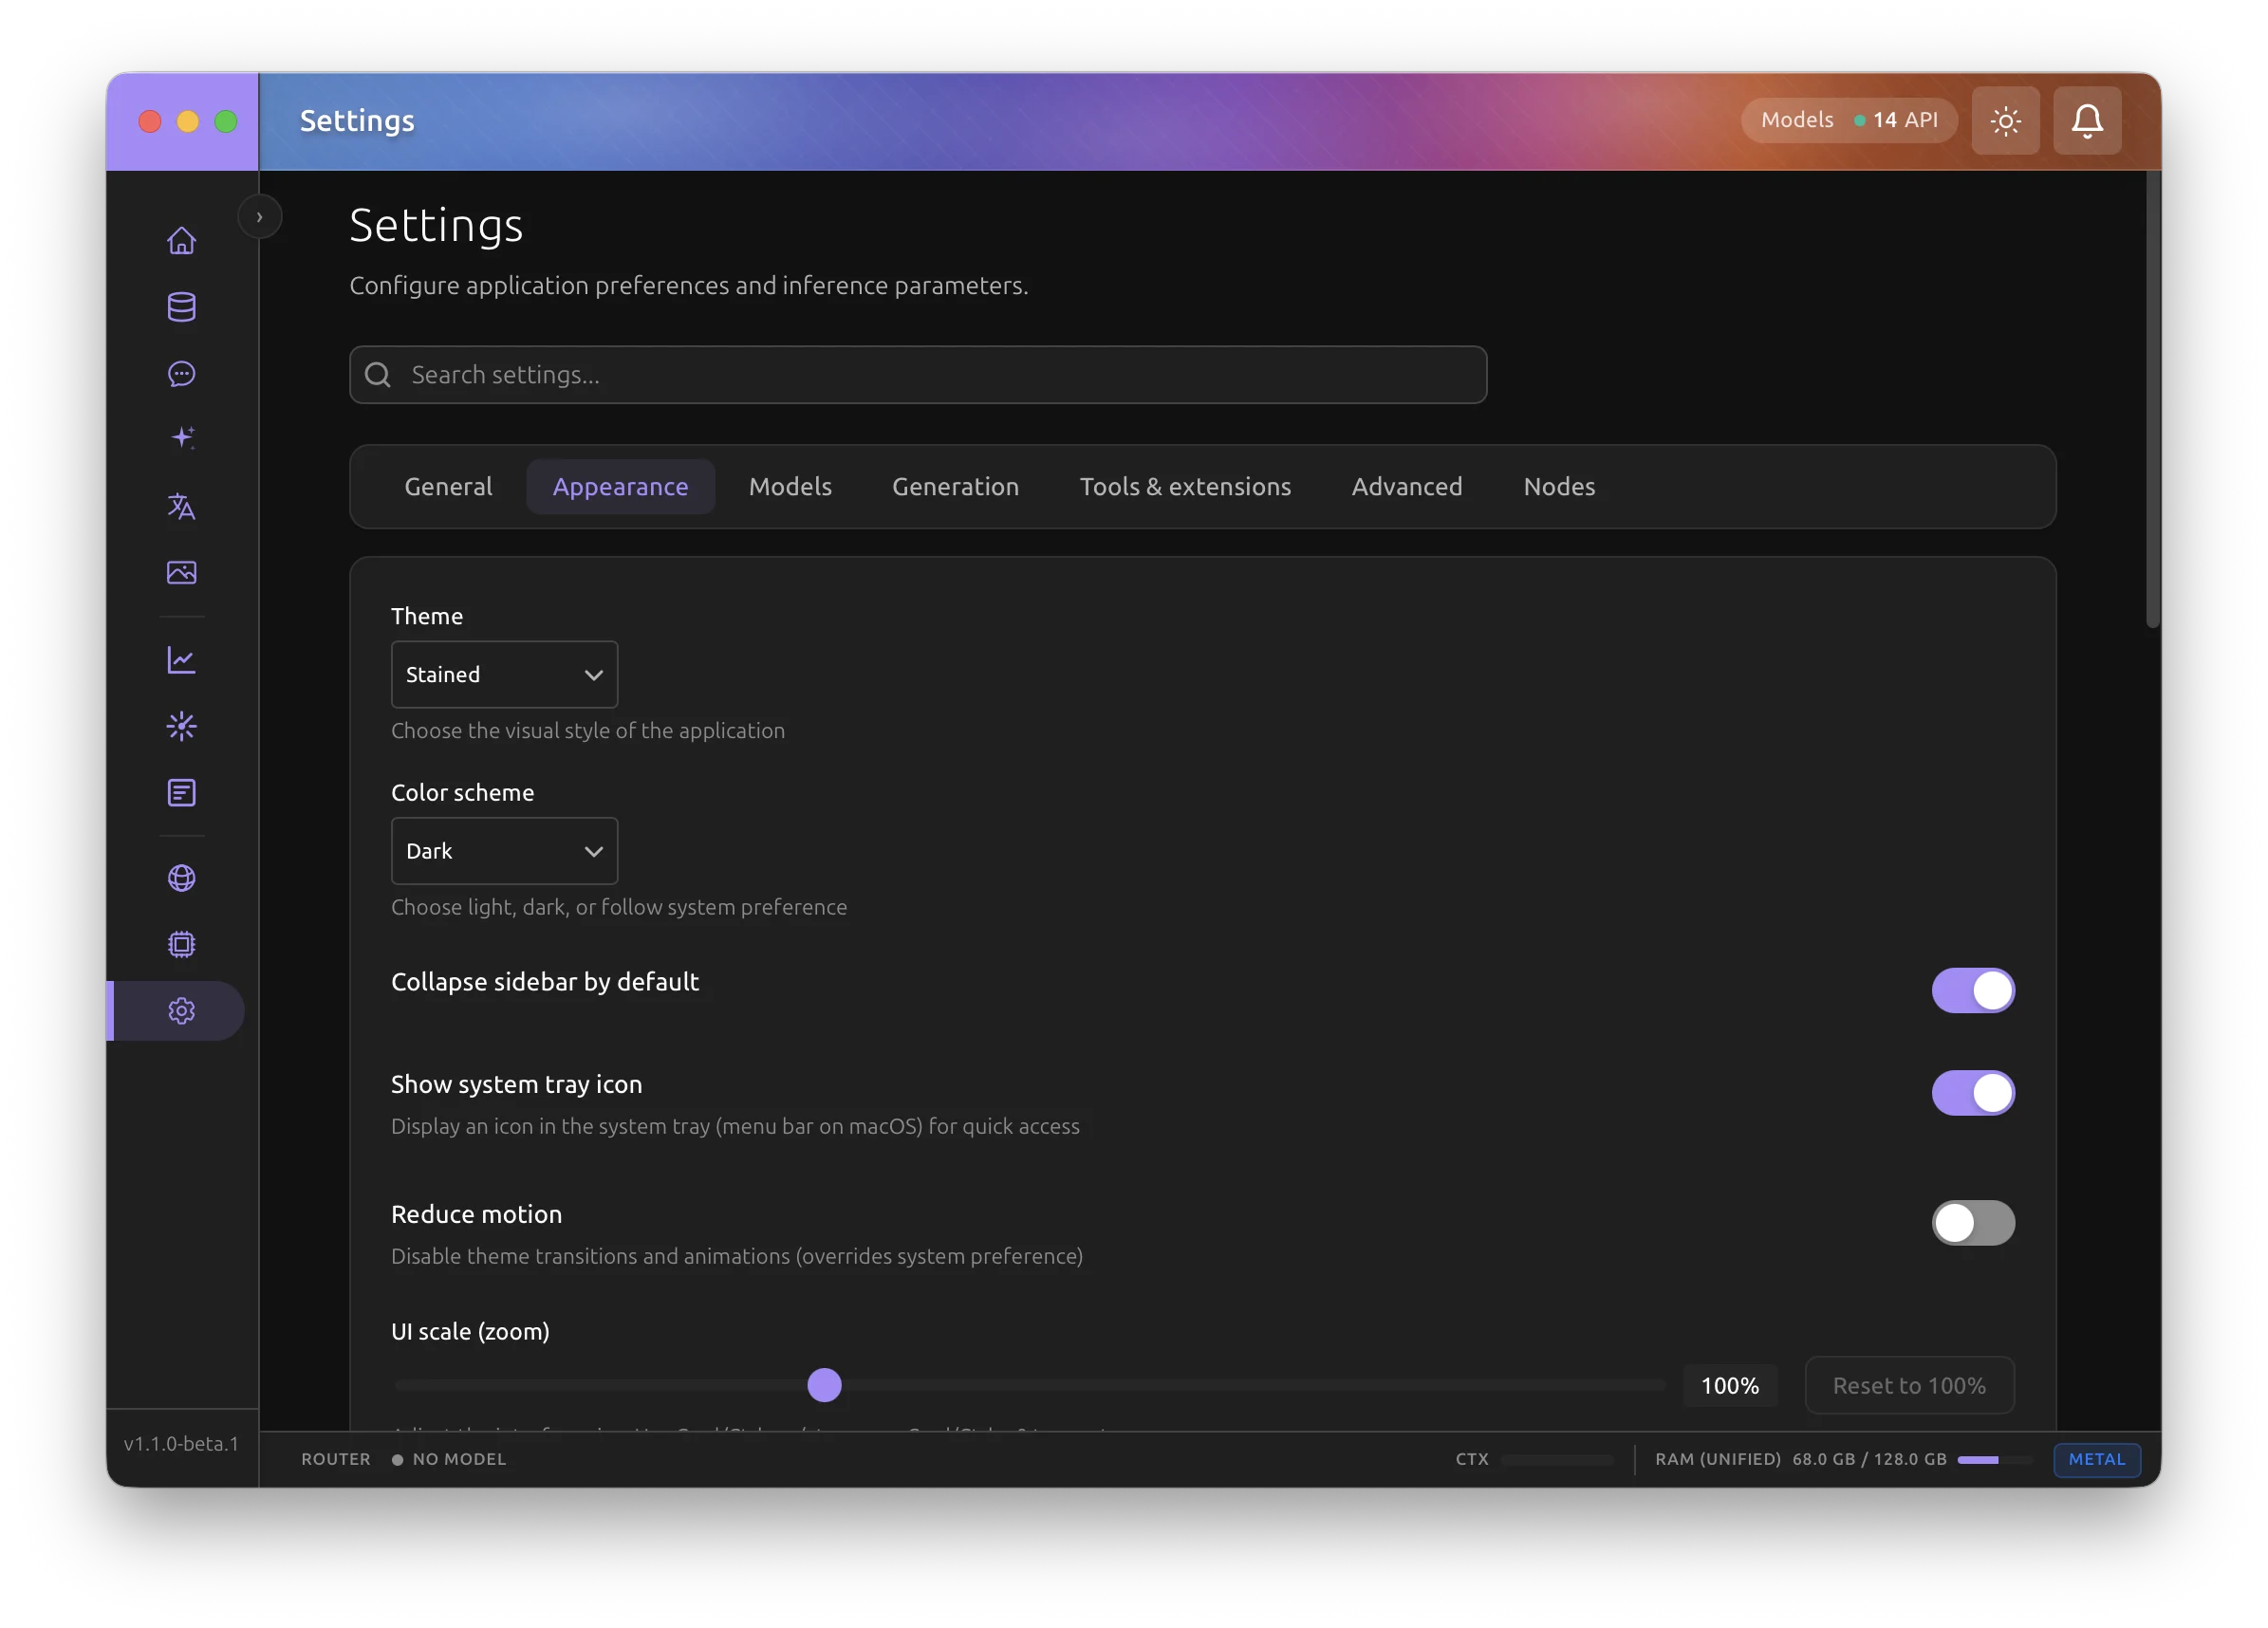This screenshot has height=1628, width=2268.
Task: Expand the sidebar with the chevron button
Action: [x=259, y=217]
